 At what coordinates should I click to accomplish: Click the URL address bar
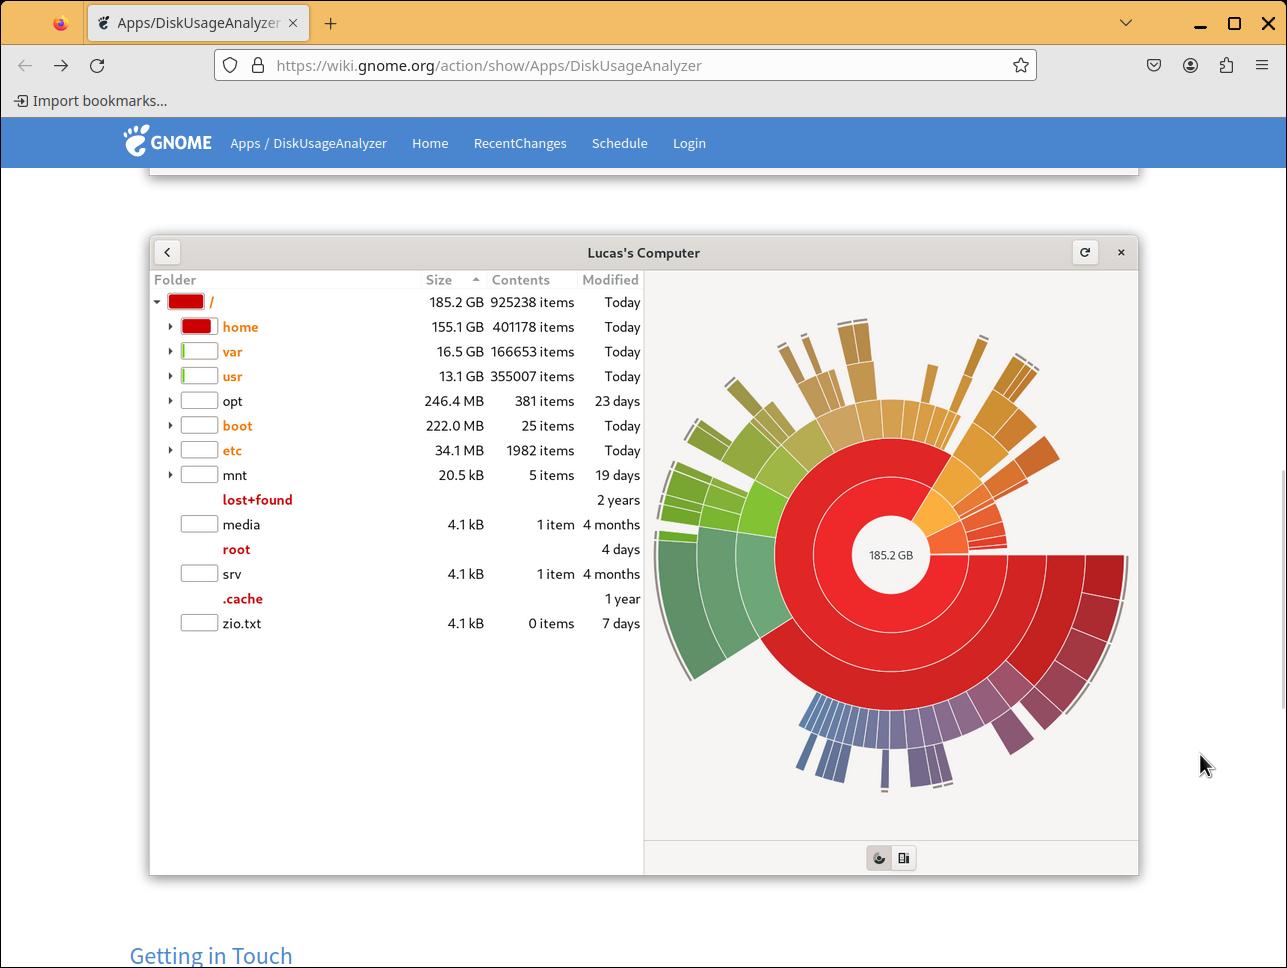click(625, 65)
